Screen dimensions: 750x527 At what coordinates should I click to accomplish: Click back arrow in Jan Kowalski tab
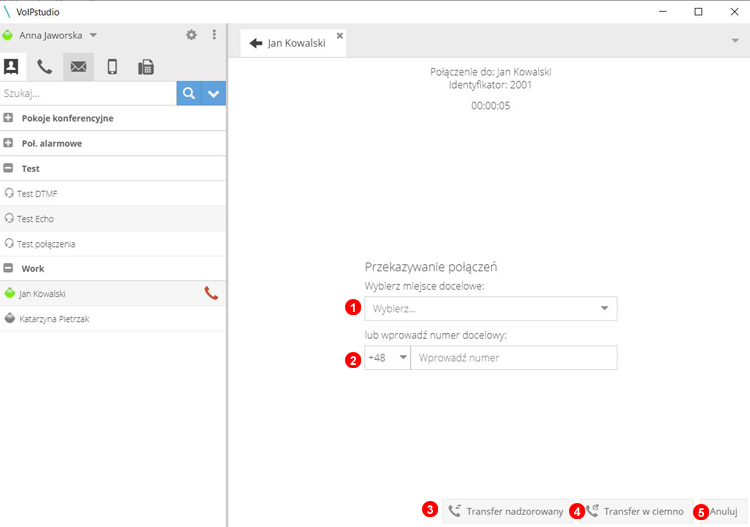coord(256,43)
